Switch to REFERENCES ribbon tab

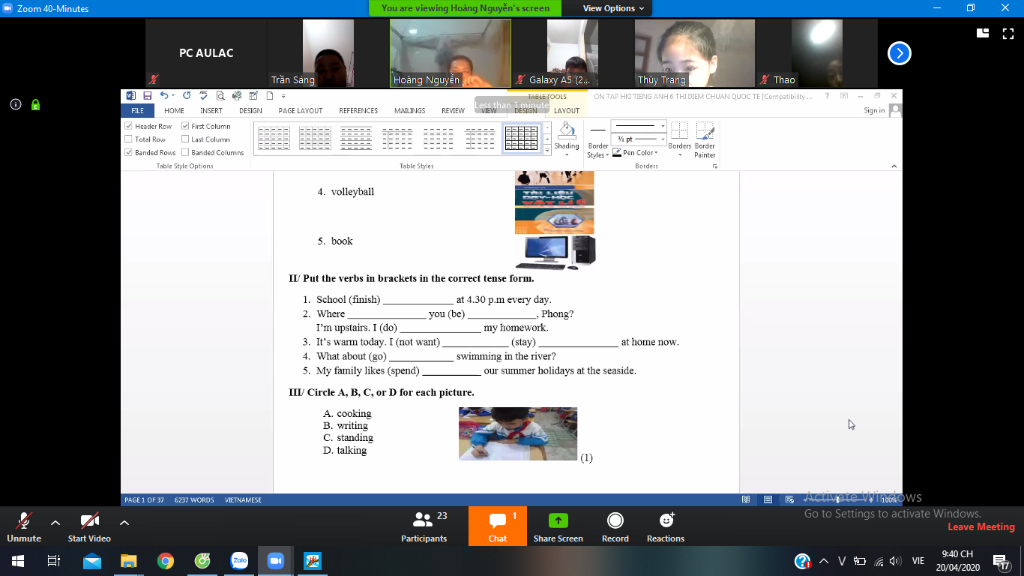pyautogui.click(x=358, y=110)
